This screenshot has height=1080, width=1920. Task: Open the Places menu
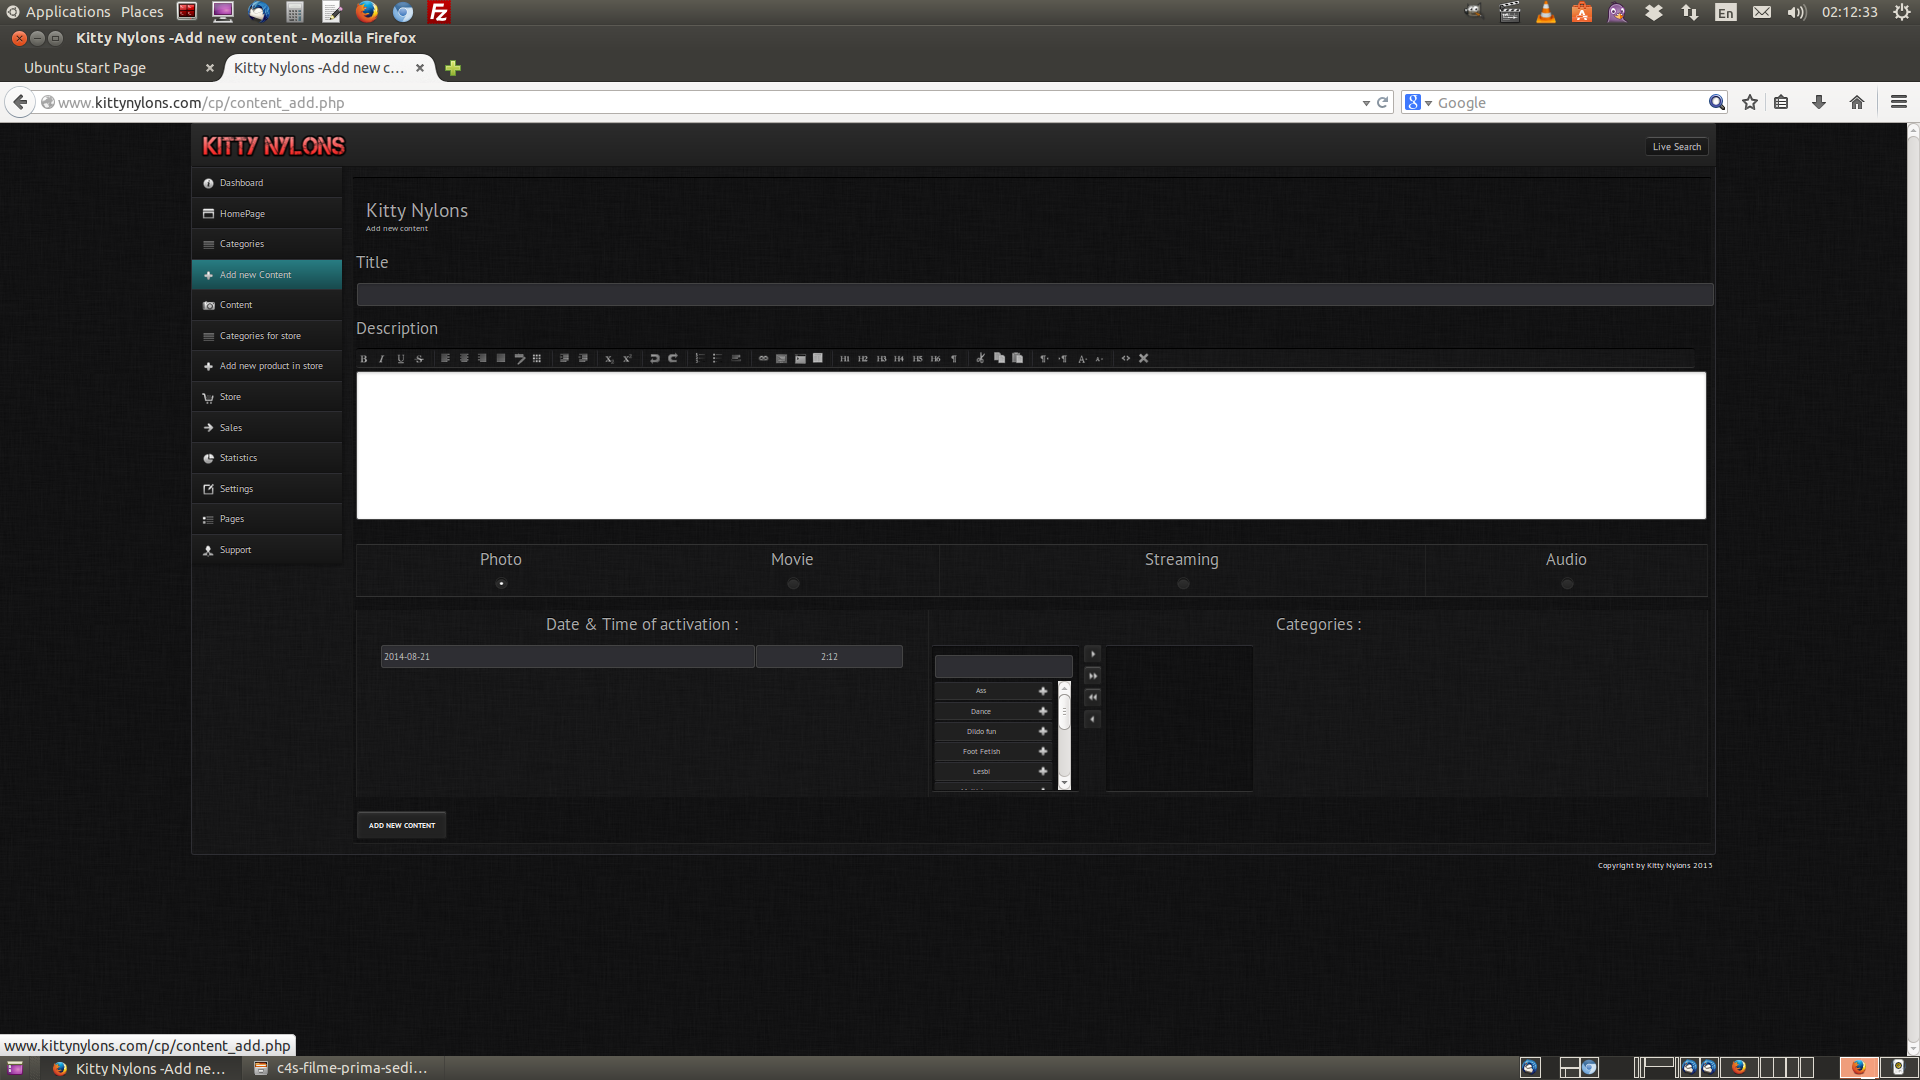(142, 12)
